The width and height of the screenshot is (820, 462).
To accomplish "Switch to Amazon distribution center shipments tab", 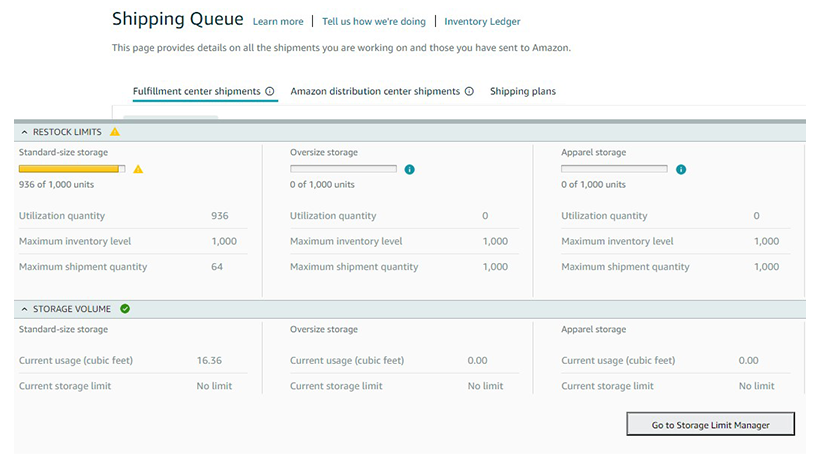I will [375, 91].
